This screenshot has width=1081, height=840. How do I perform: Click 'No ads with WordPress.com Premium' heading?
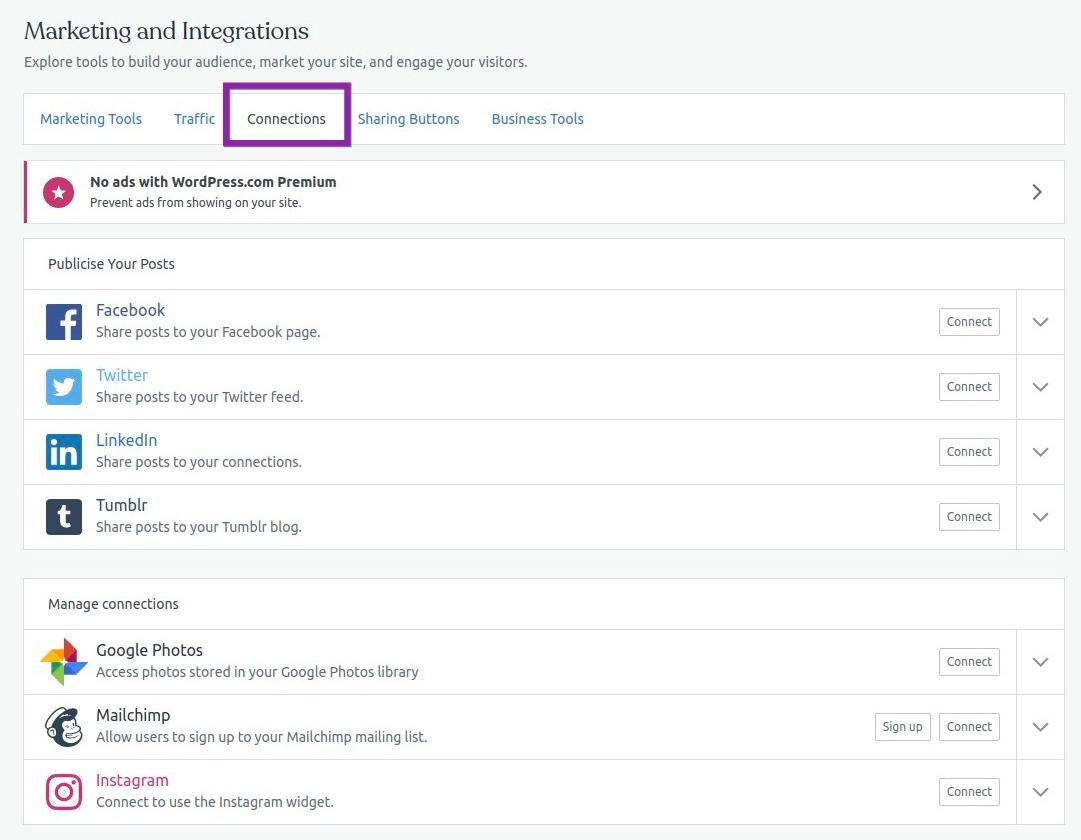[213, 182]
